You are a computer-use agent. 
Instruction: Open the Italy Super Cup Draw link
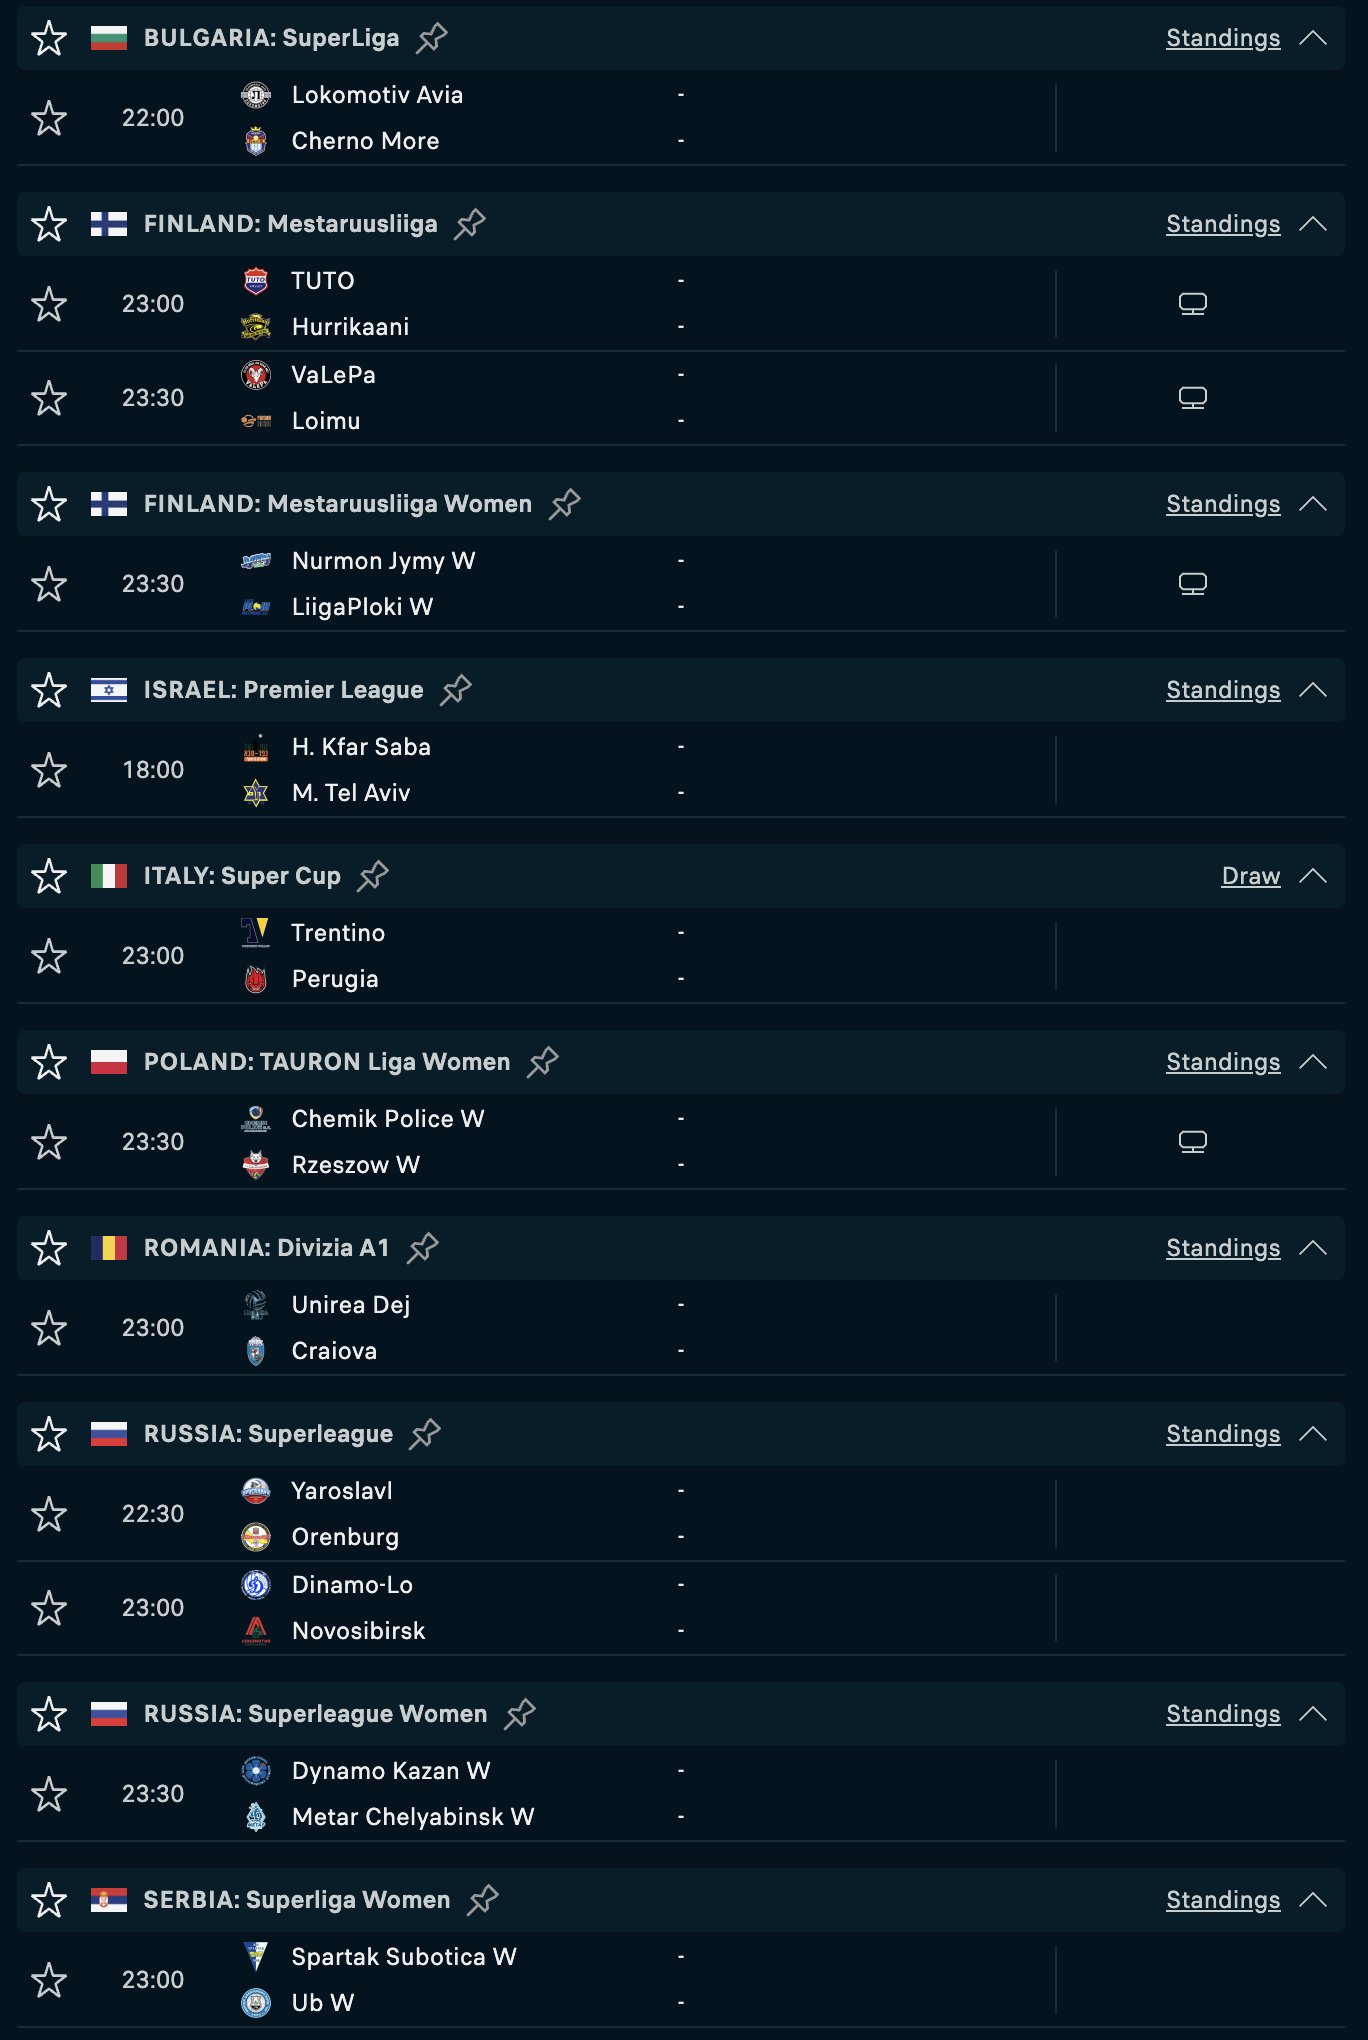1250,876
